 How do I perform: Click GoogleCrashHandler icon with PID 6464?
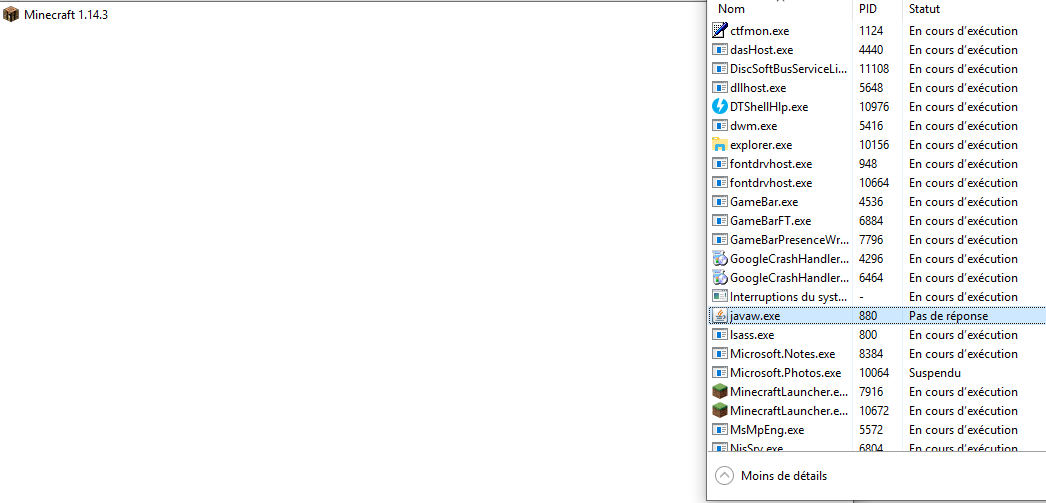coord(719,278)
